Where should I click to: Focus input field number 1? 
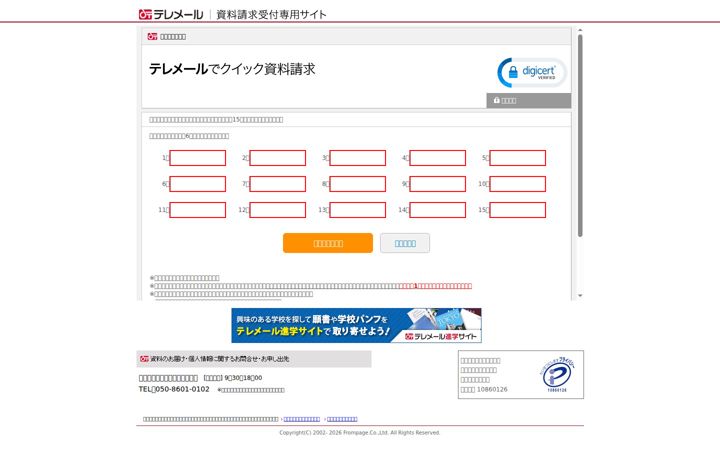197,158
